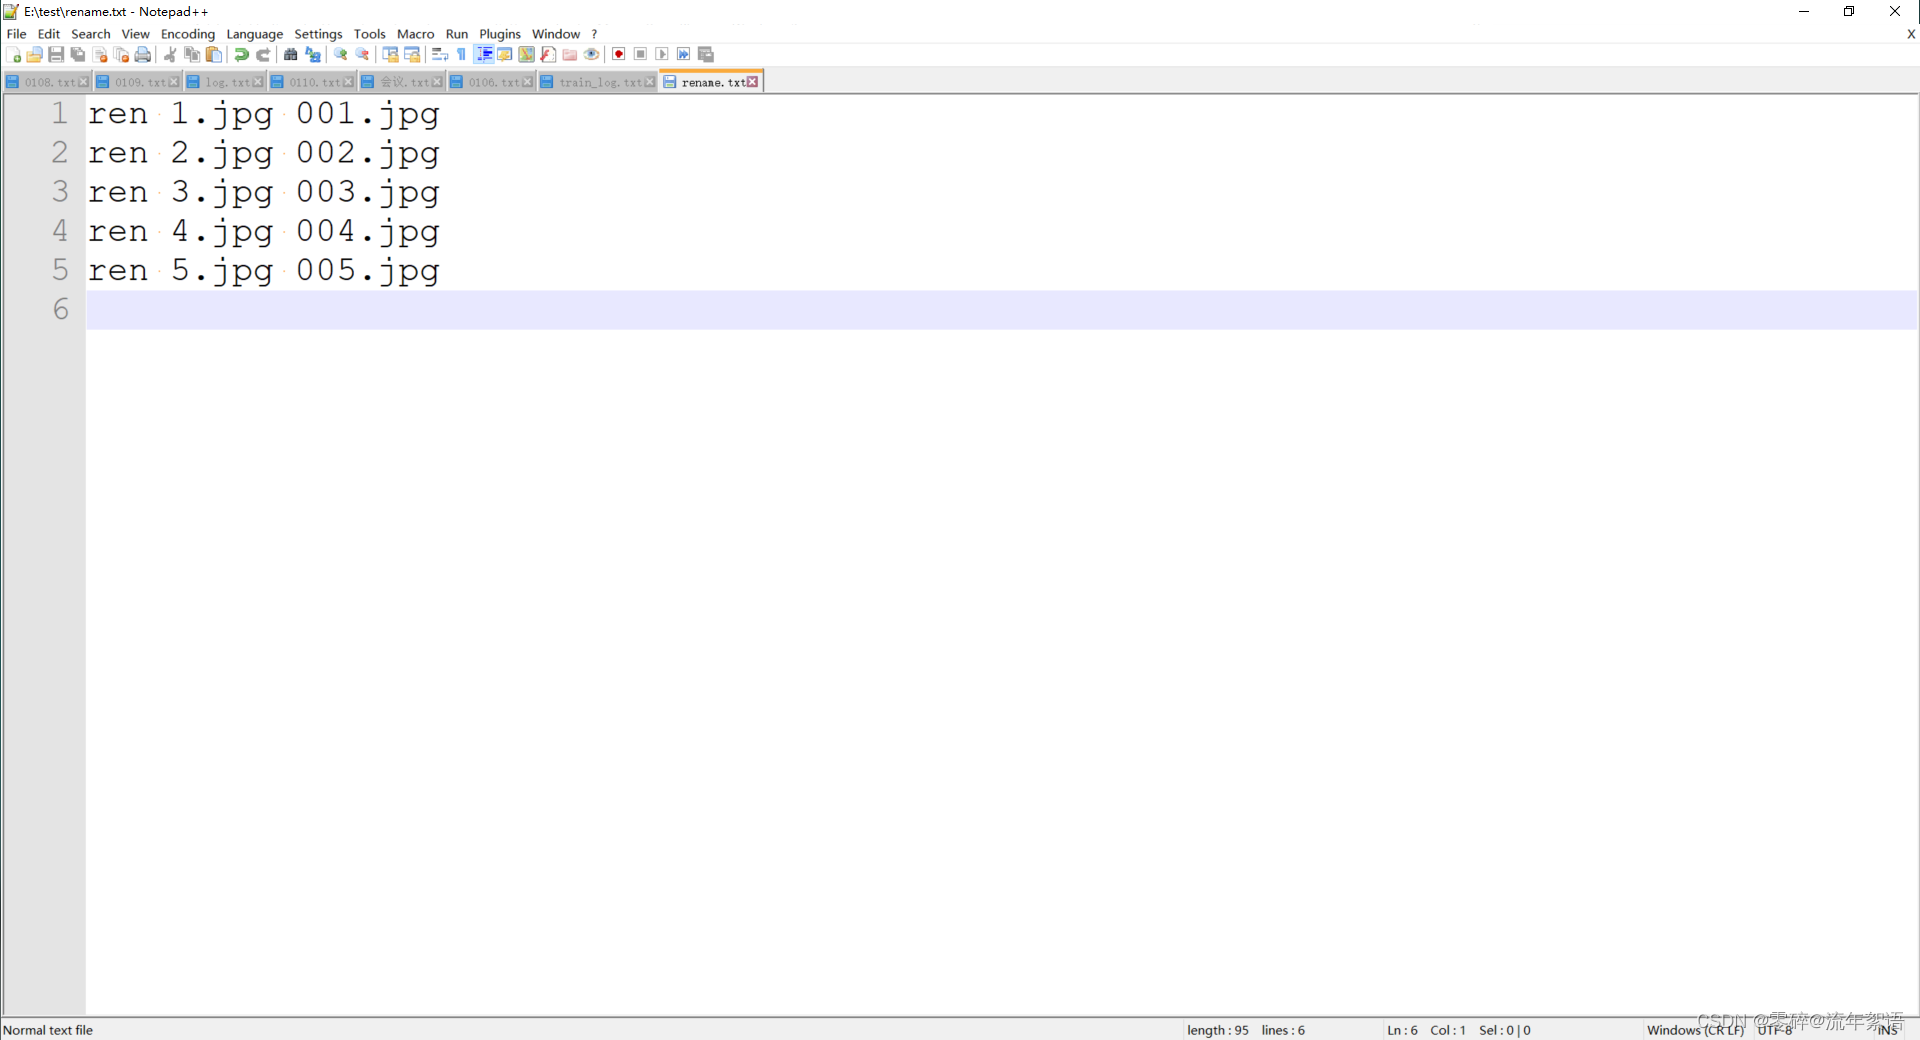Screen dimensions: 1920x1040
Task: Close the log.txt tab
Action: click(x=258, y=82)
